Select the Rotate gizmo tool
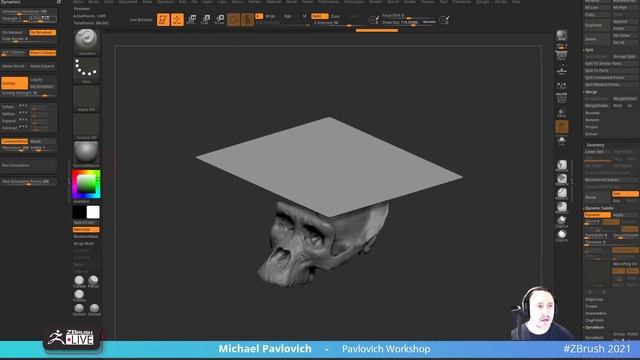 point(220,19)
